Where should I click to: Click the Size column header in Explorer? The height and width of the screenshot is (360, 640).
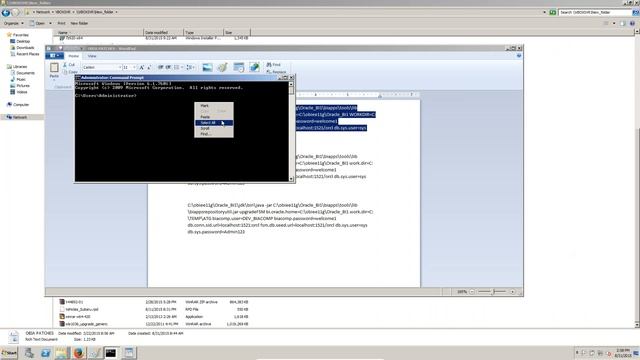tap(237, 32)
